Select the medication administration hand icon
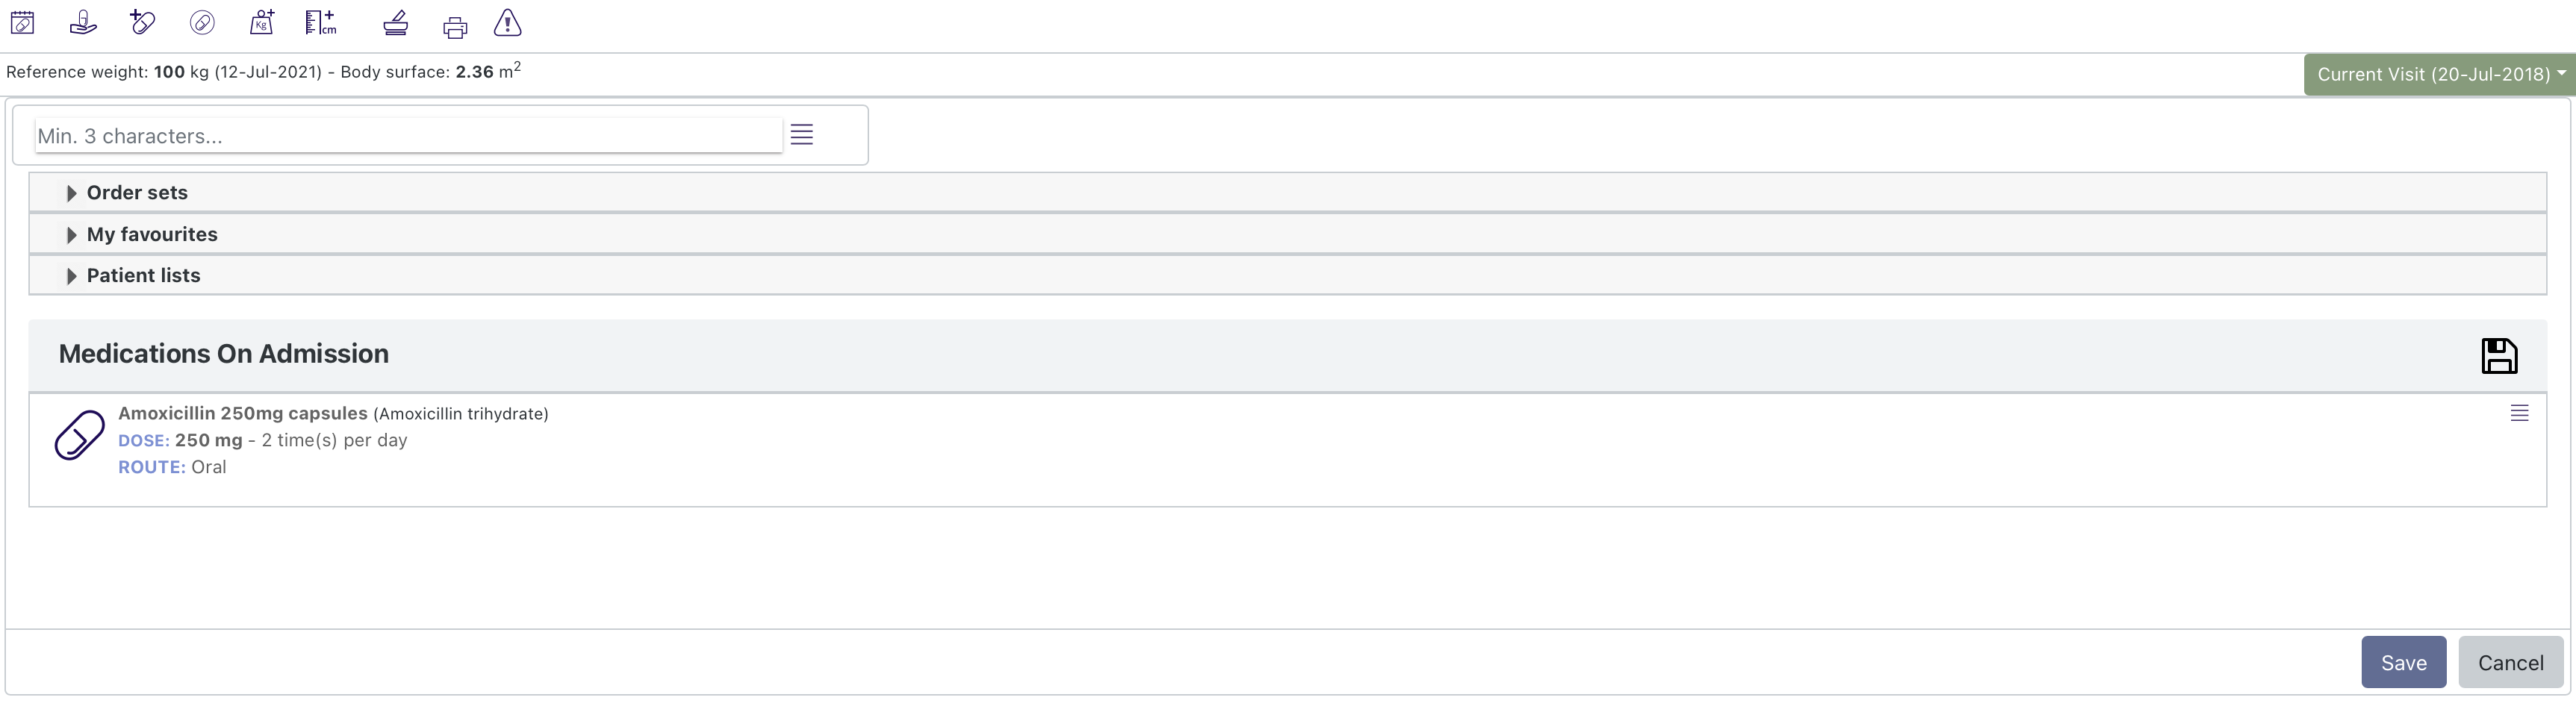Screen dimensions: 2576x712 82,22
